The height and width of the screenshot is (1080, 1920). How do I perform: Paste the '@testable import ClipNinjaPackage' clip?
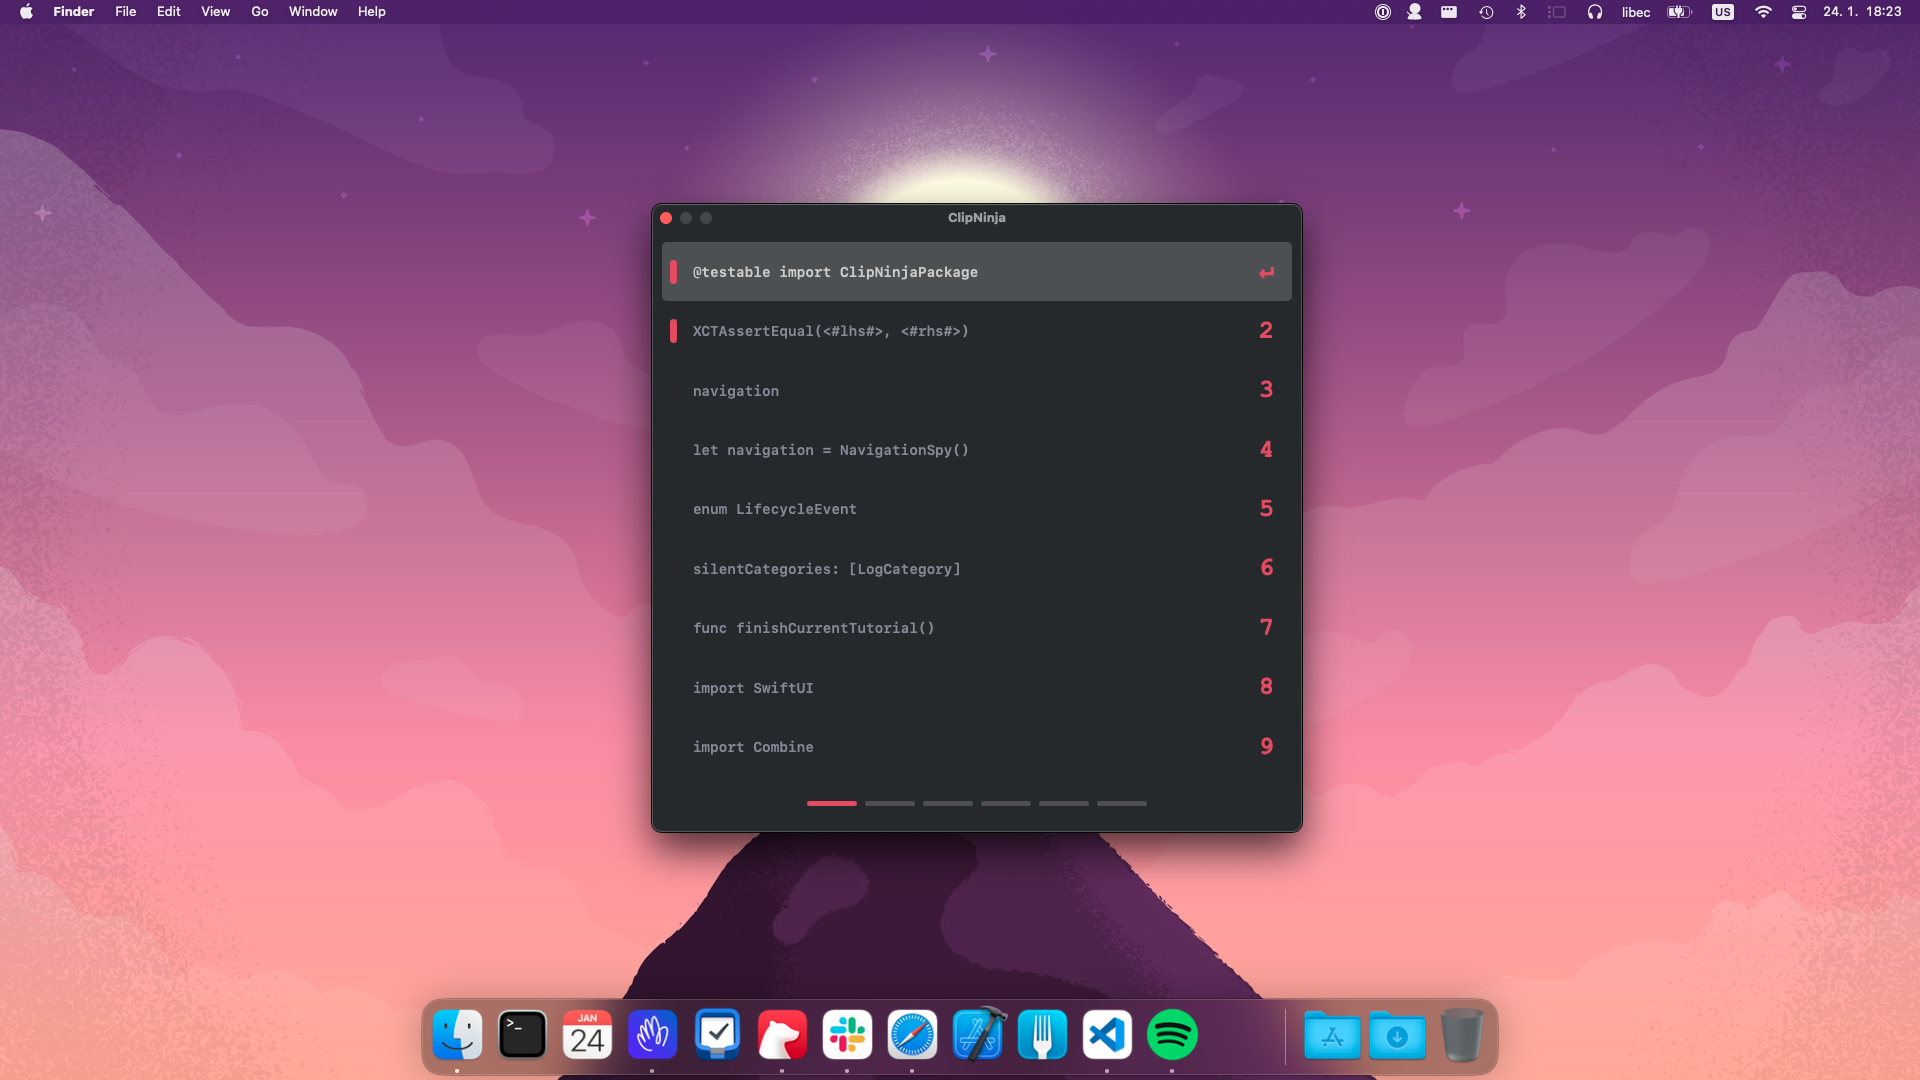[x=976, y=272]
